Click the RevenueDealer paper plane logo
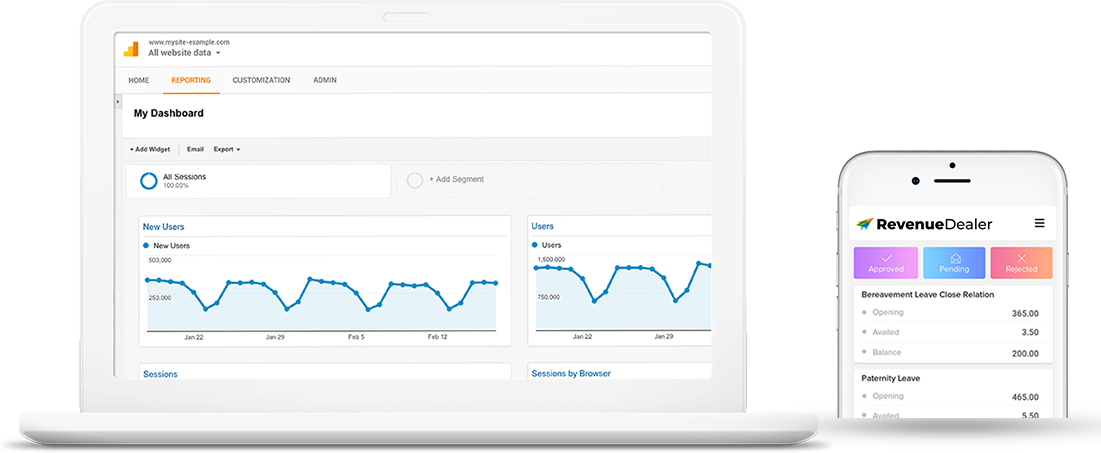Screen dimensions: 1101x453 (x=865, y=224)
